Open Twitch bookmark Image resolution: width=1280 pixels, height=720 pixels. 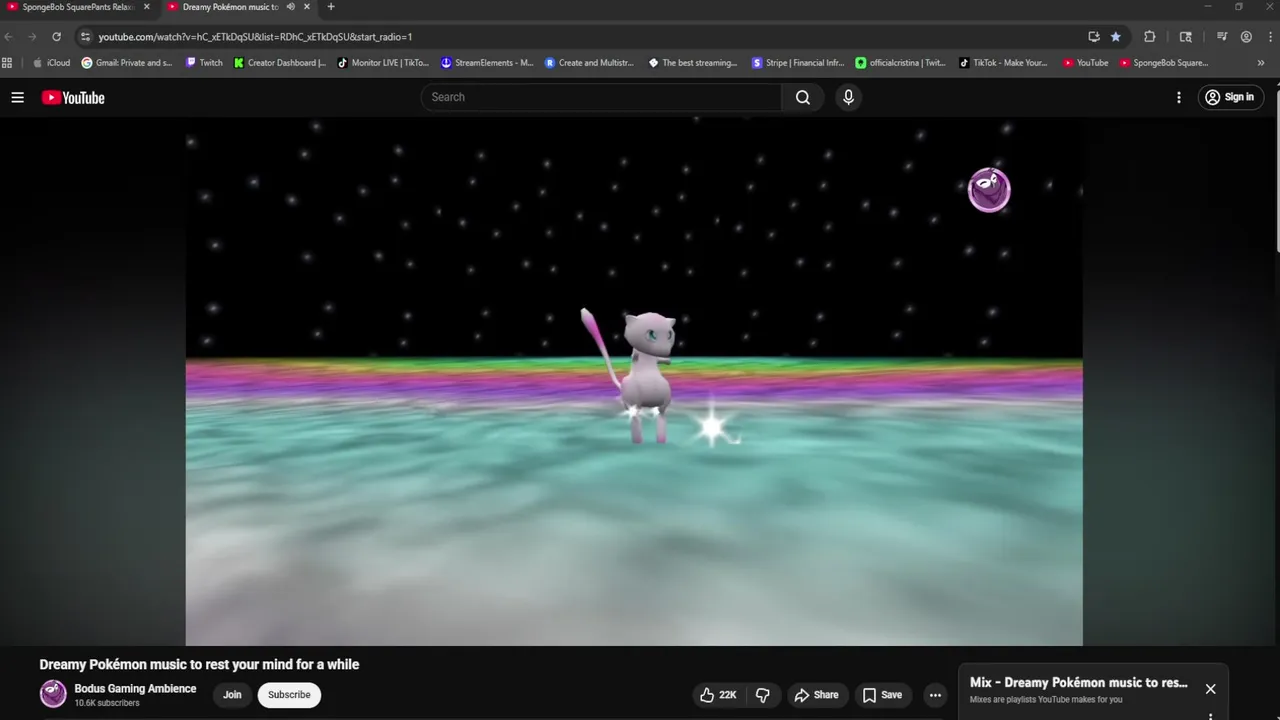[x=205, y=63]
